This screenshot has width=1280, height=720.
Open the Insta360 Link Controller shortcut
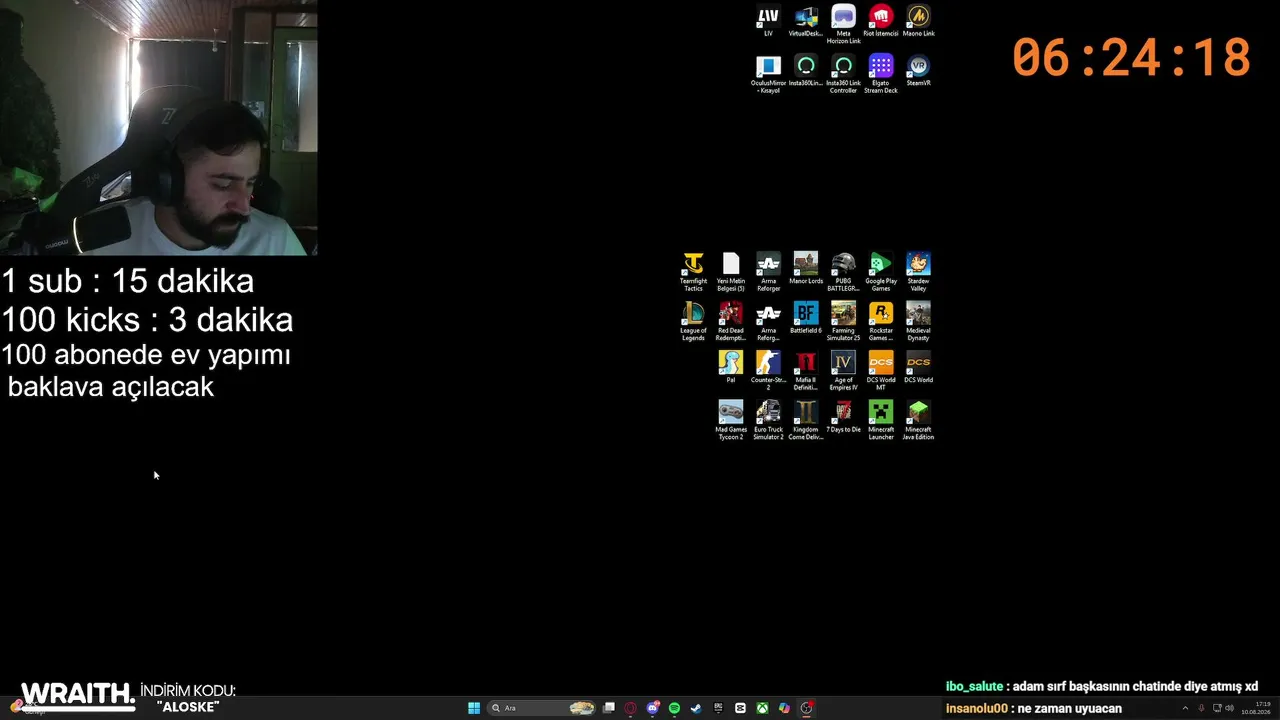coord(843,75)
